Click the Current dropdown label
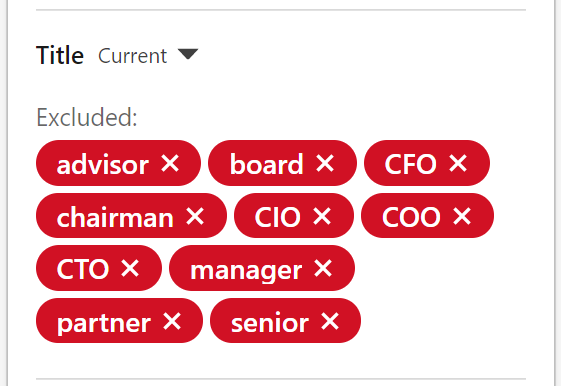The height and width of the screenshot is (386, 561). pyautogui.click(x=132, y=56)
